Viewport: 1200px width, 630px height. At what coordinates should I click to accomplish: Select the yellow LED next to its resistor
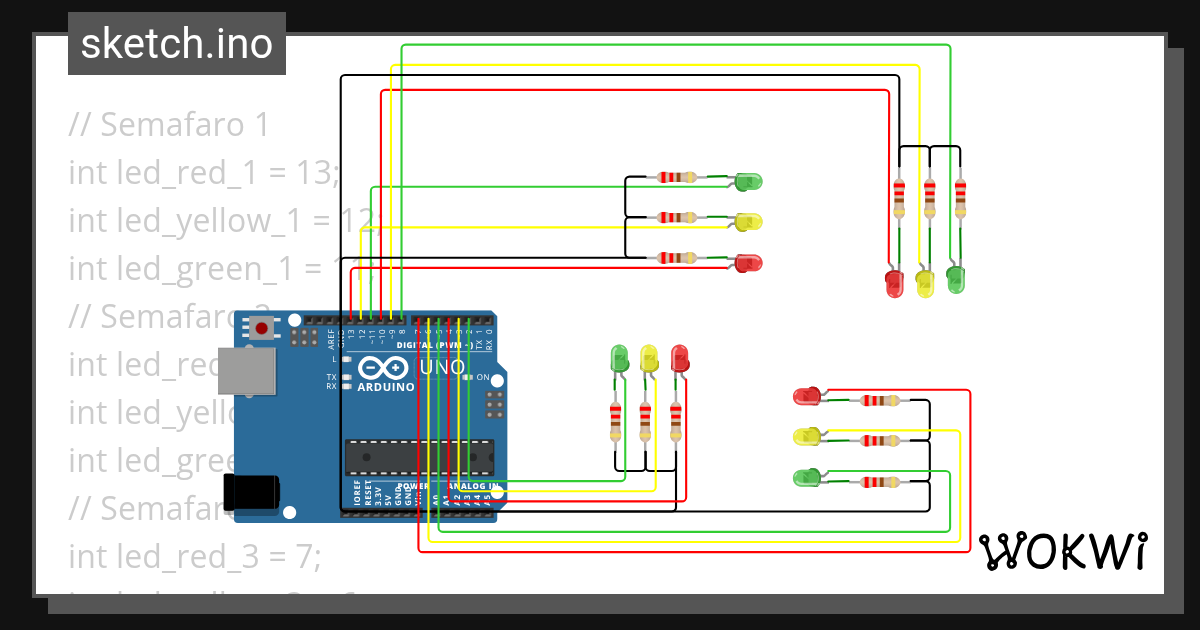[748, 220]
